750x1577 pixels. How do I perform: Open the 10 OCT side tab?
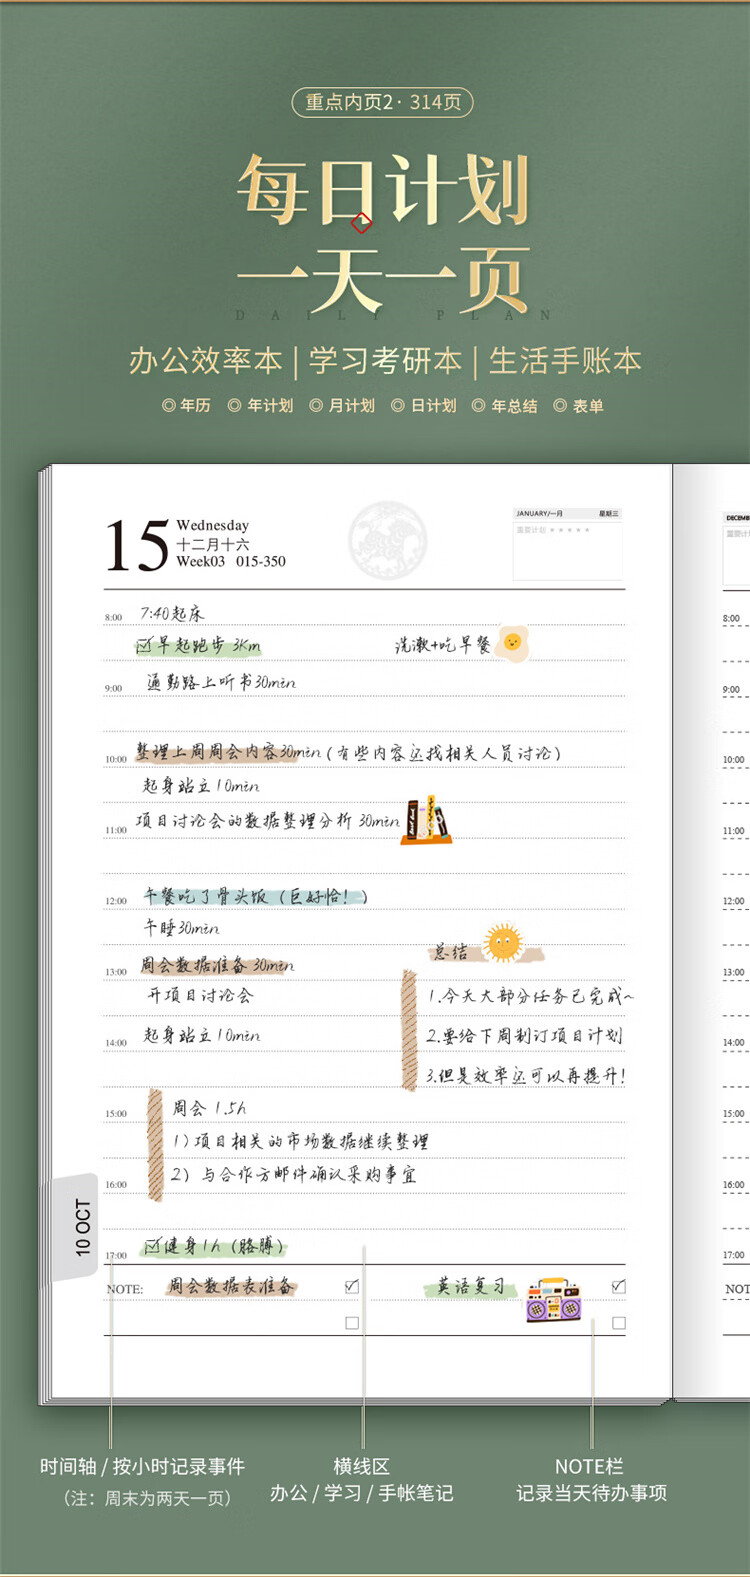[80, 1227]
